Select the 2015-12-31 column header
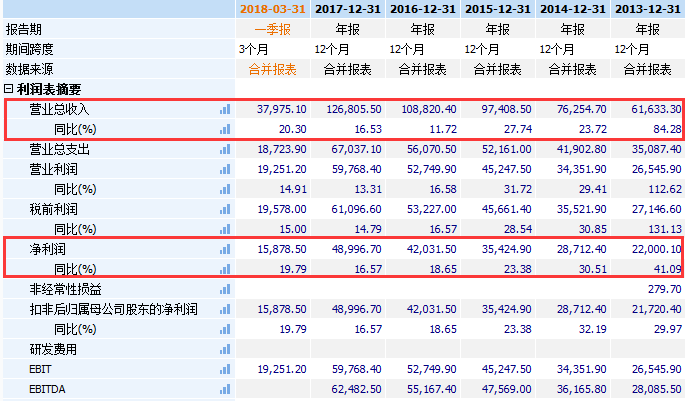685x401 pixels. (x=498, y=9)
